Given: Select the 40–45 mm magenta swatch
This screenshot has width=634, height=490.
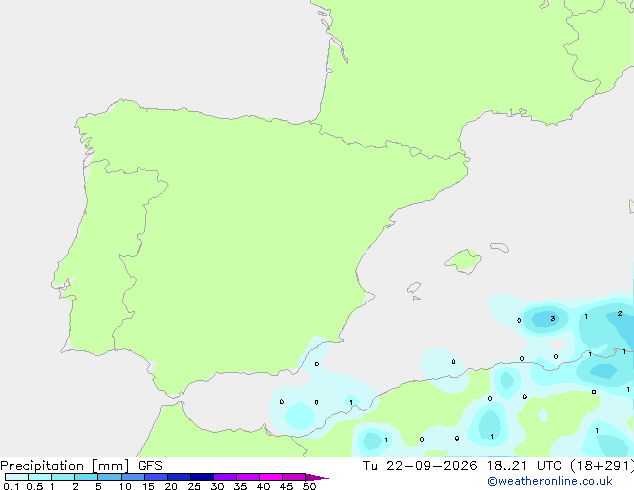Looking at the screenshot, I should tap(271, 477).
